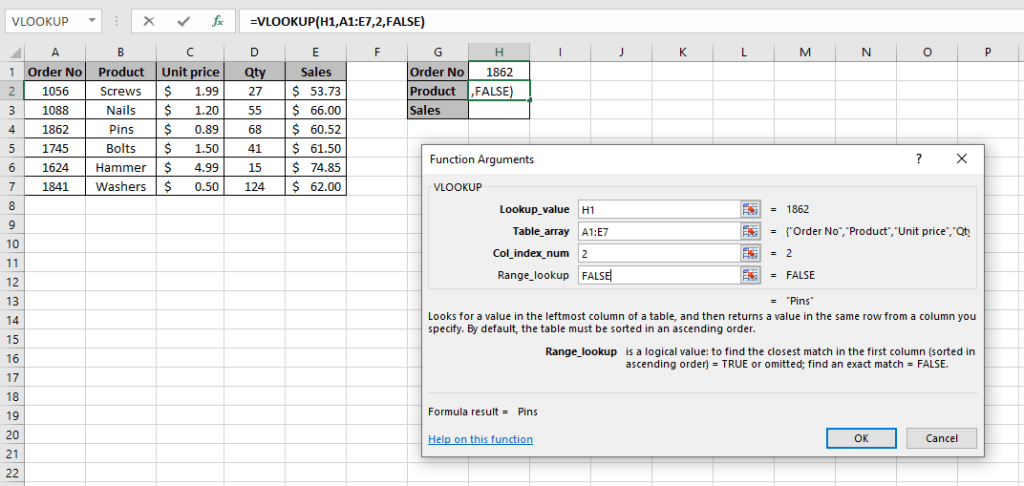This screenshot has height=486, width=1024.
Task: Select row 8 header
Action: click(x=12, y=206)
